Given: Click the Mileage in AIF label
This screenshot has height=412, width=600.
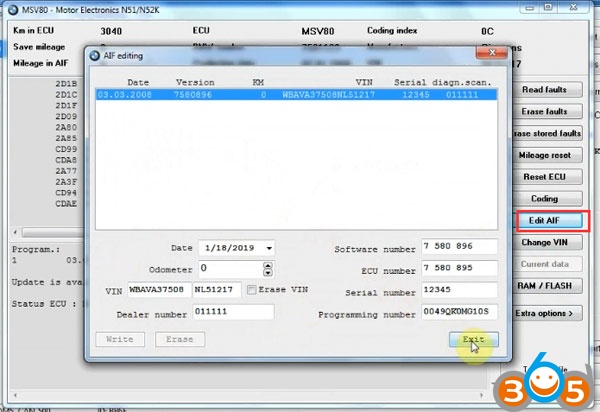Looking at the screenshot, I should coord(41,63).
